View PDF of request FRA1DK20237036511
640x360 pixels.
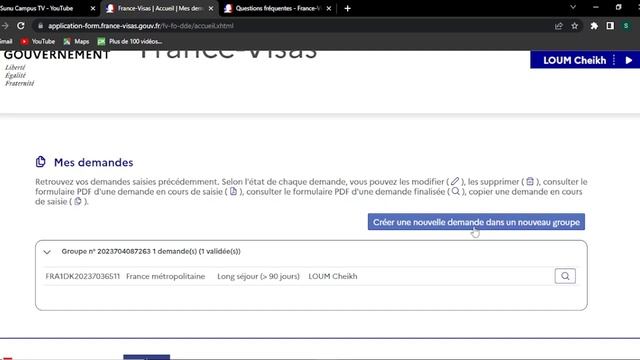click(565, 276)
